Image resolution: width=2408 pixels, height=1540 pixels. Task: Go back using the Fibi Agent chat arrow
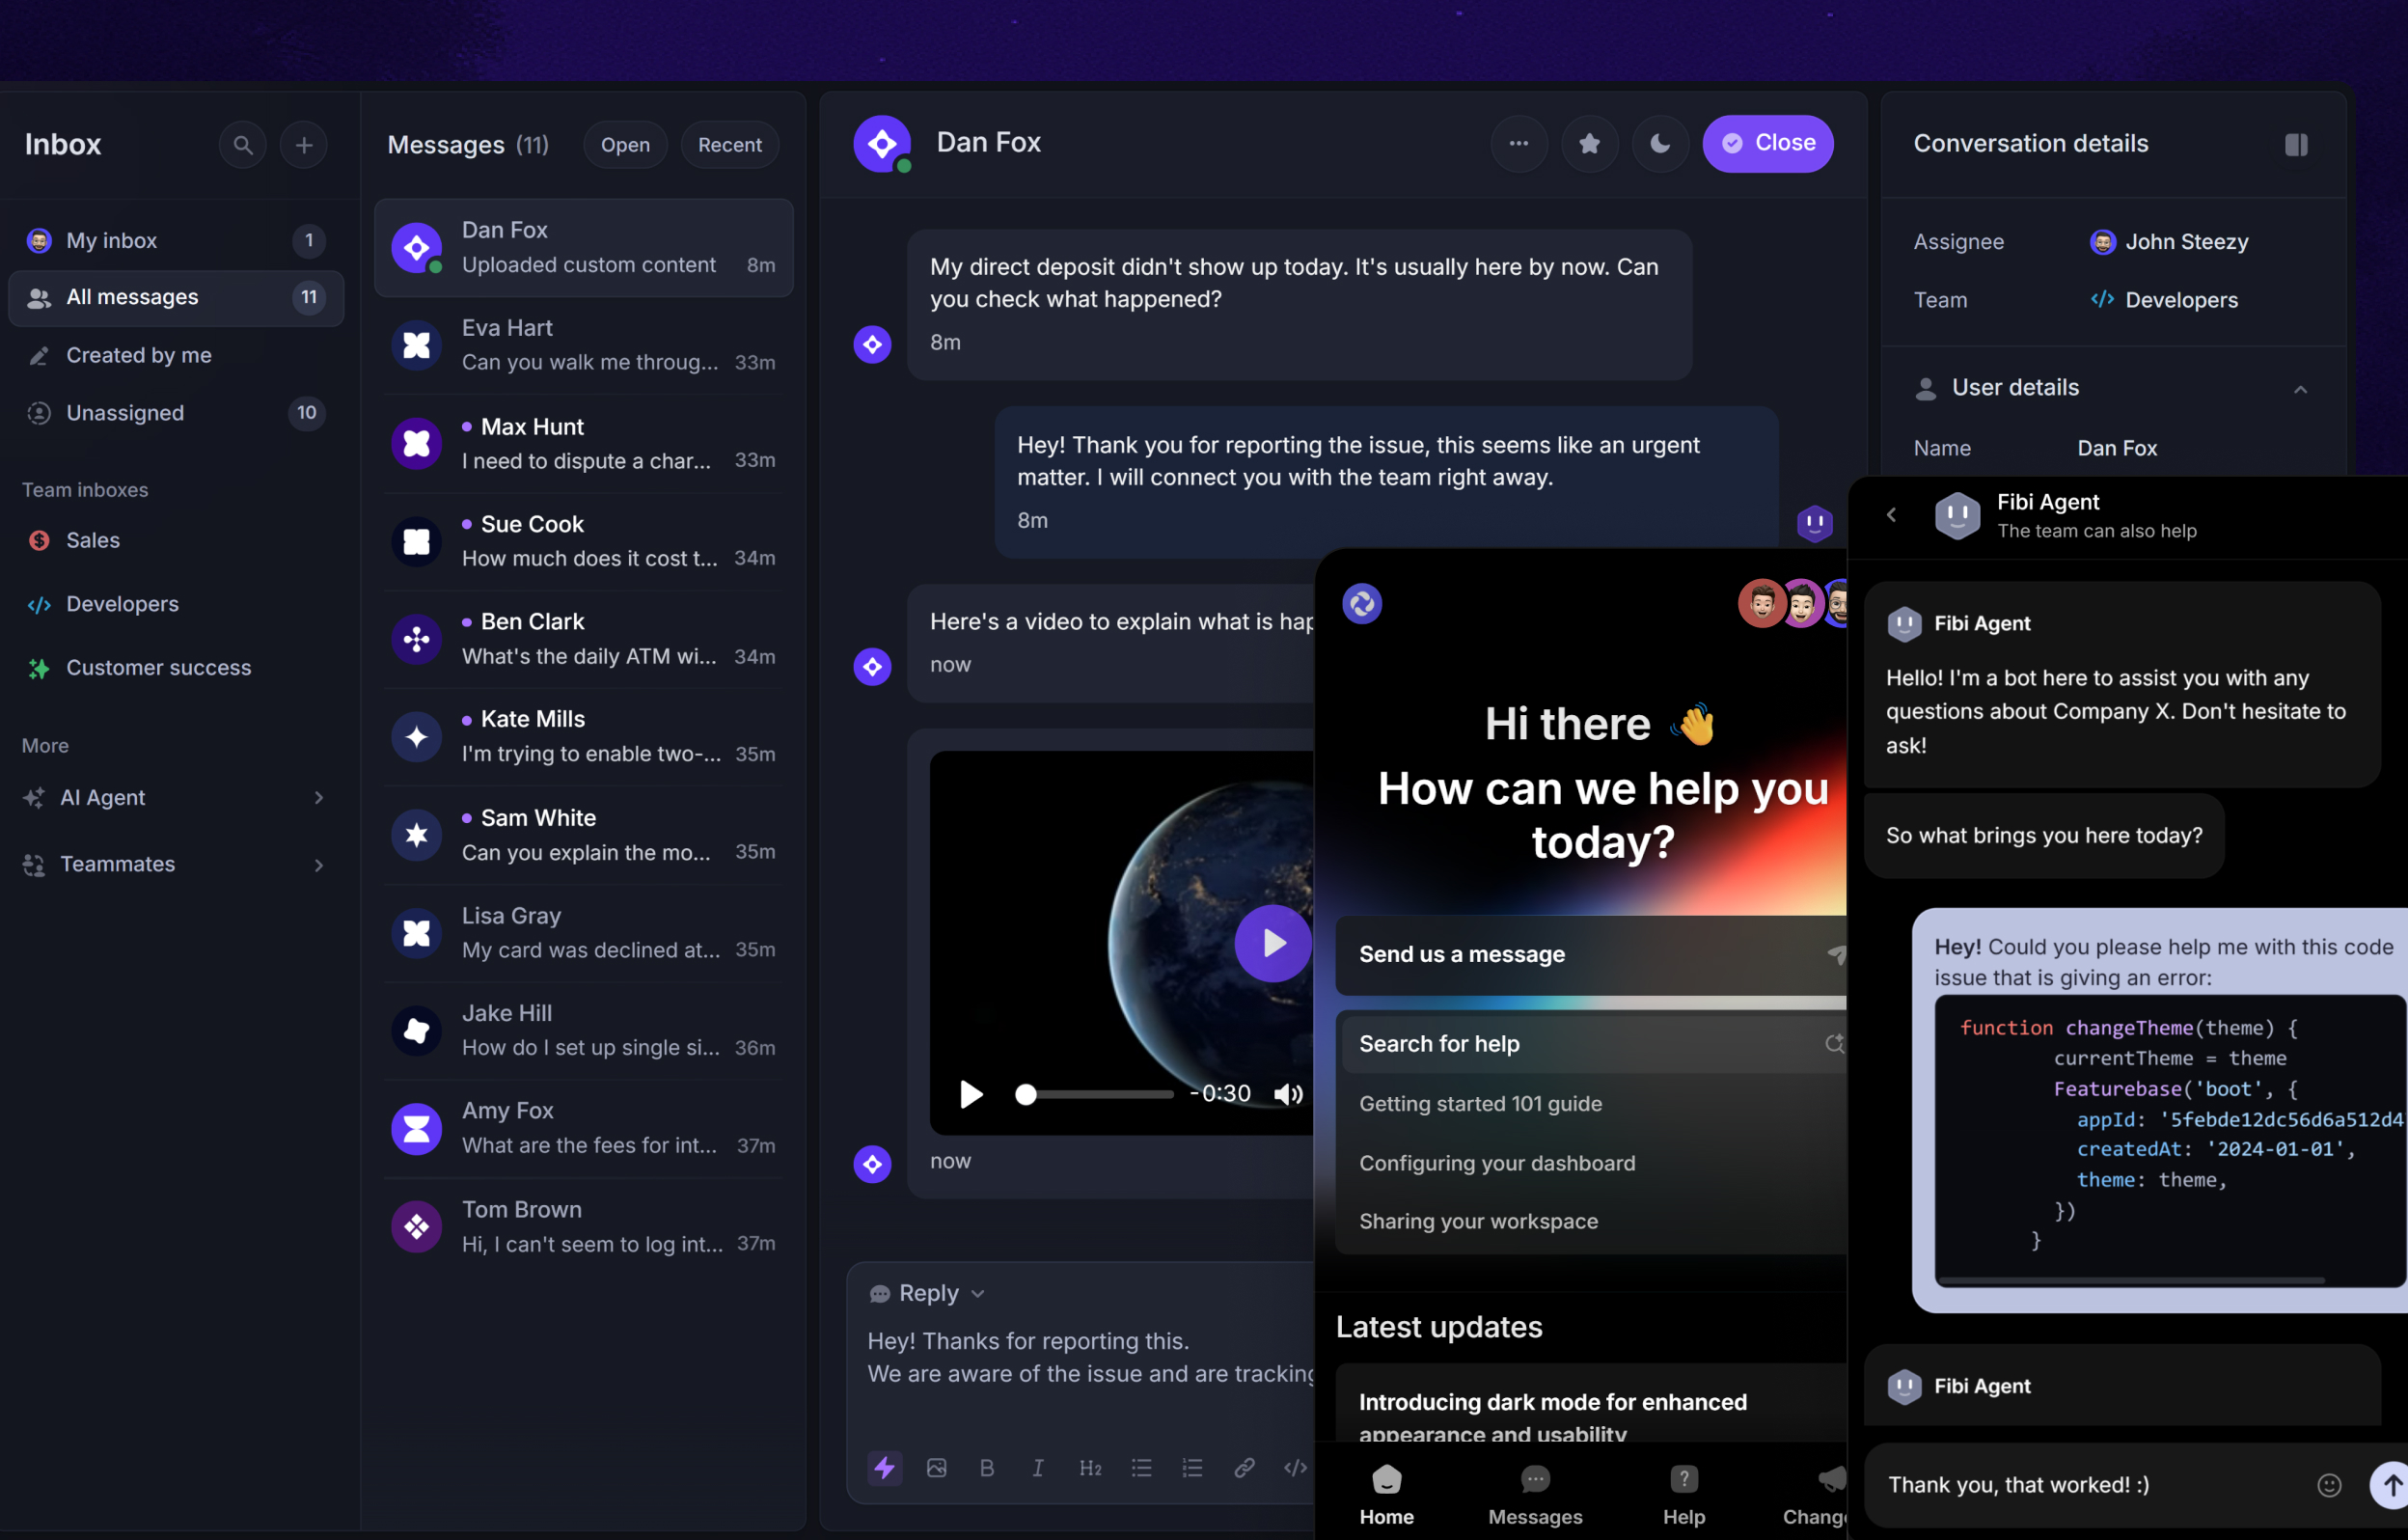[1891, 515]
